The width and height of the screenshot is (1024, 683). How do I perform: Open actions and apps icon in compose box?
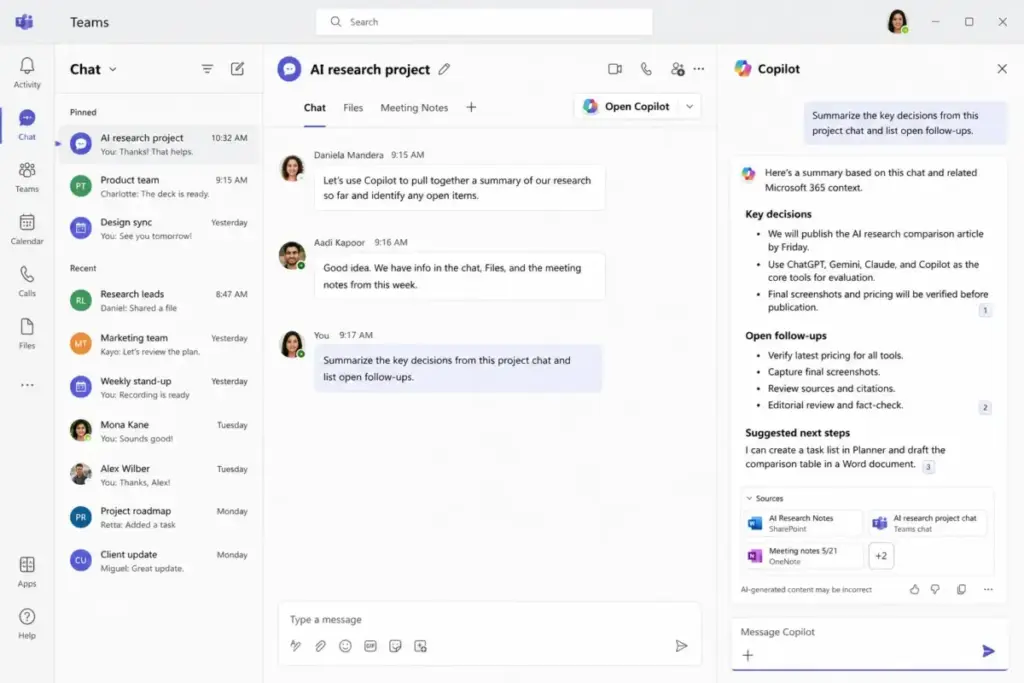[421, 646]
